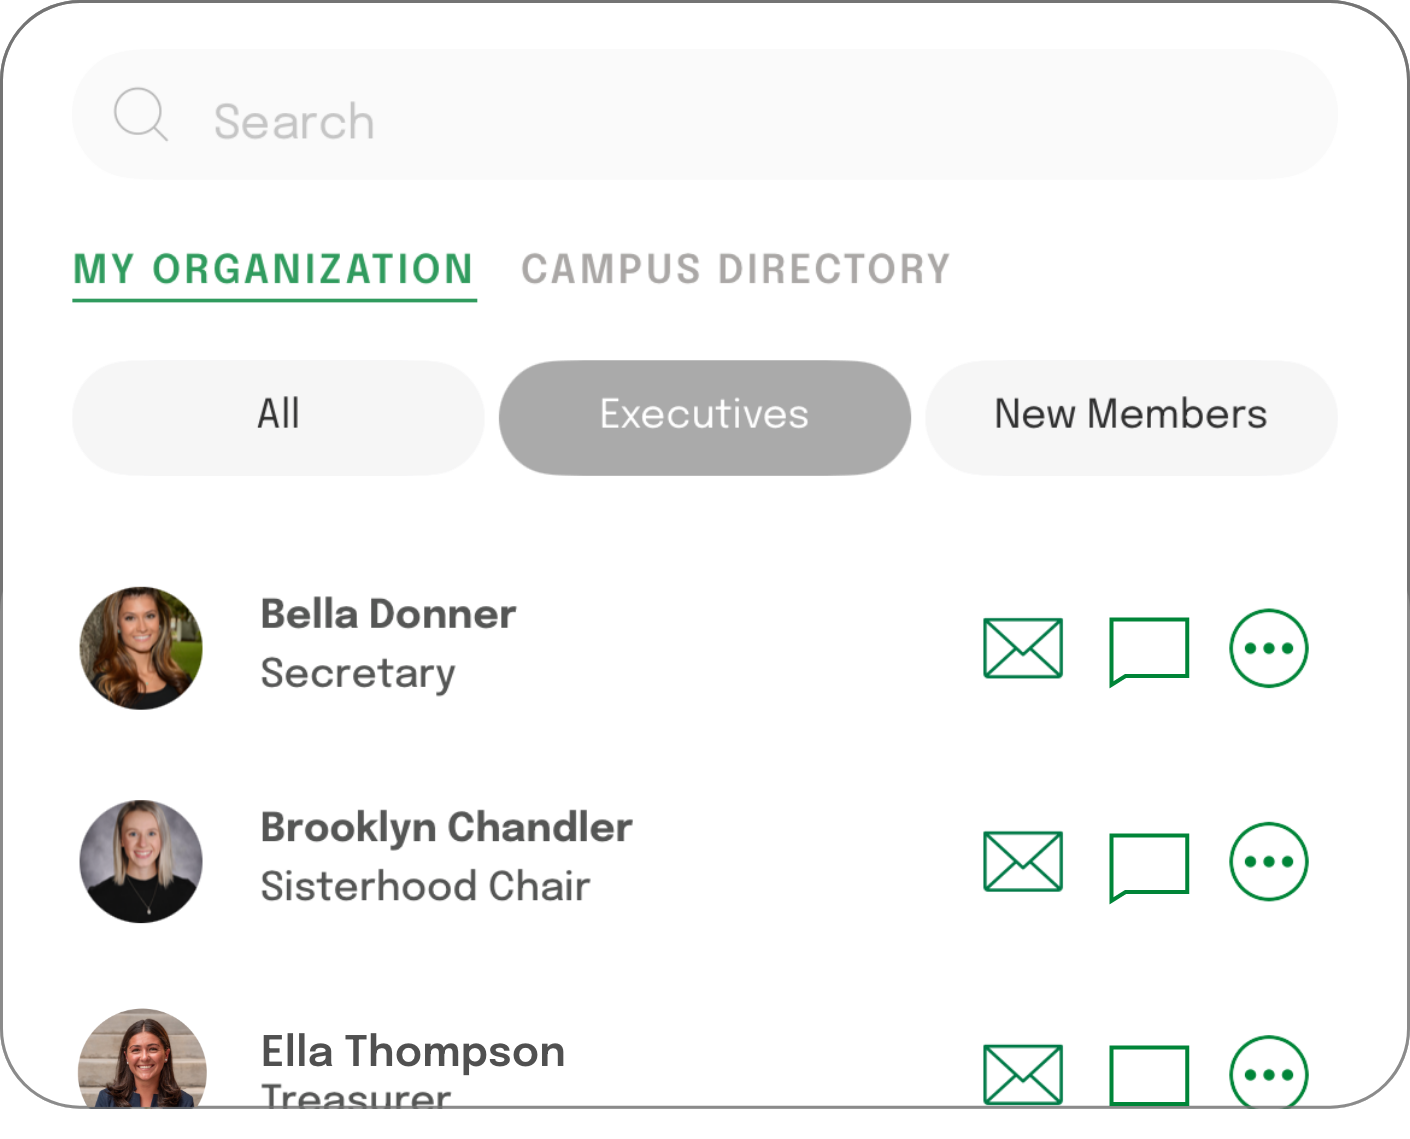Image resolution: width=1410 pixels, height=1139 pixels.
Task: Email Brooklyn Chandler via envelope icon
Action: pos(1022,861)
